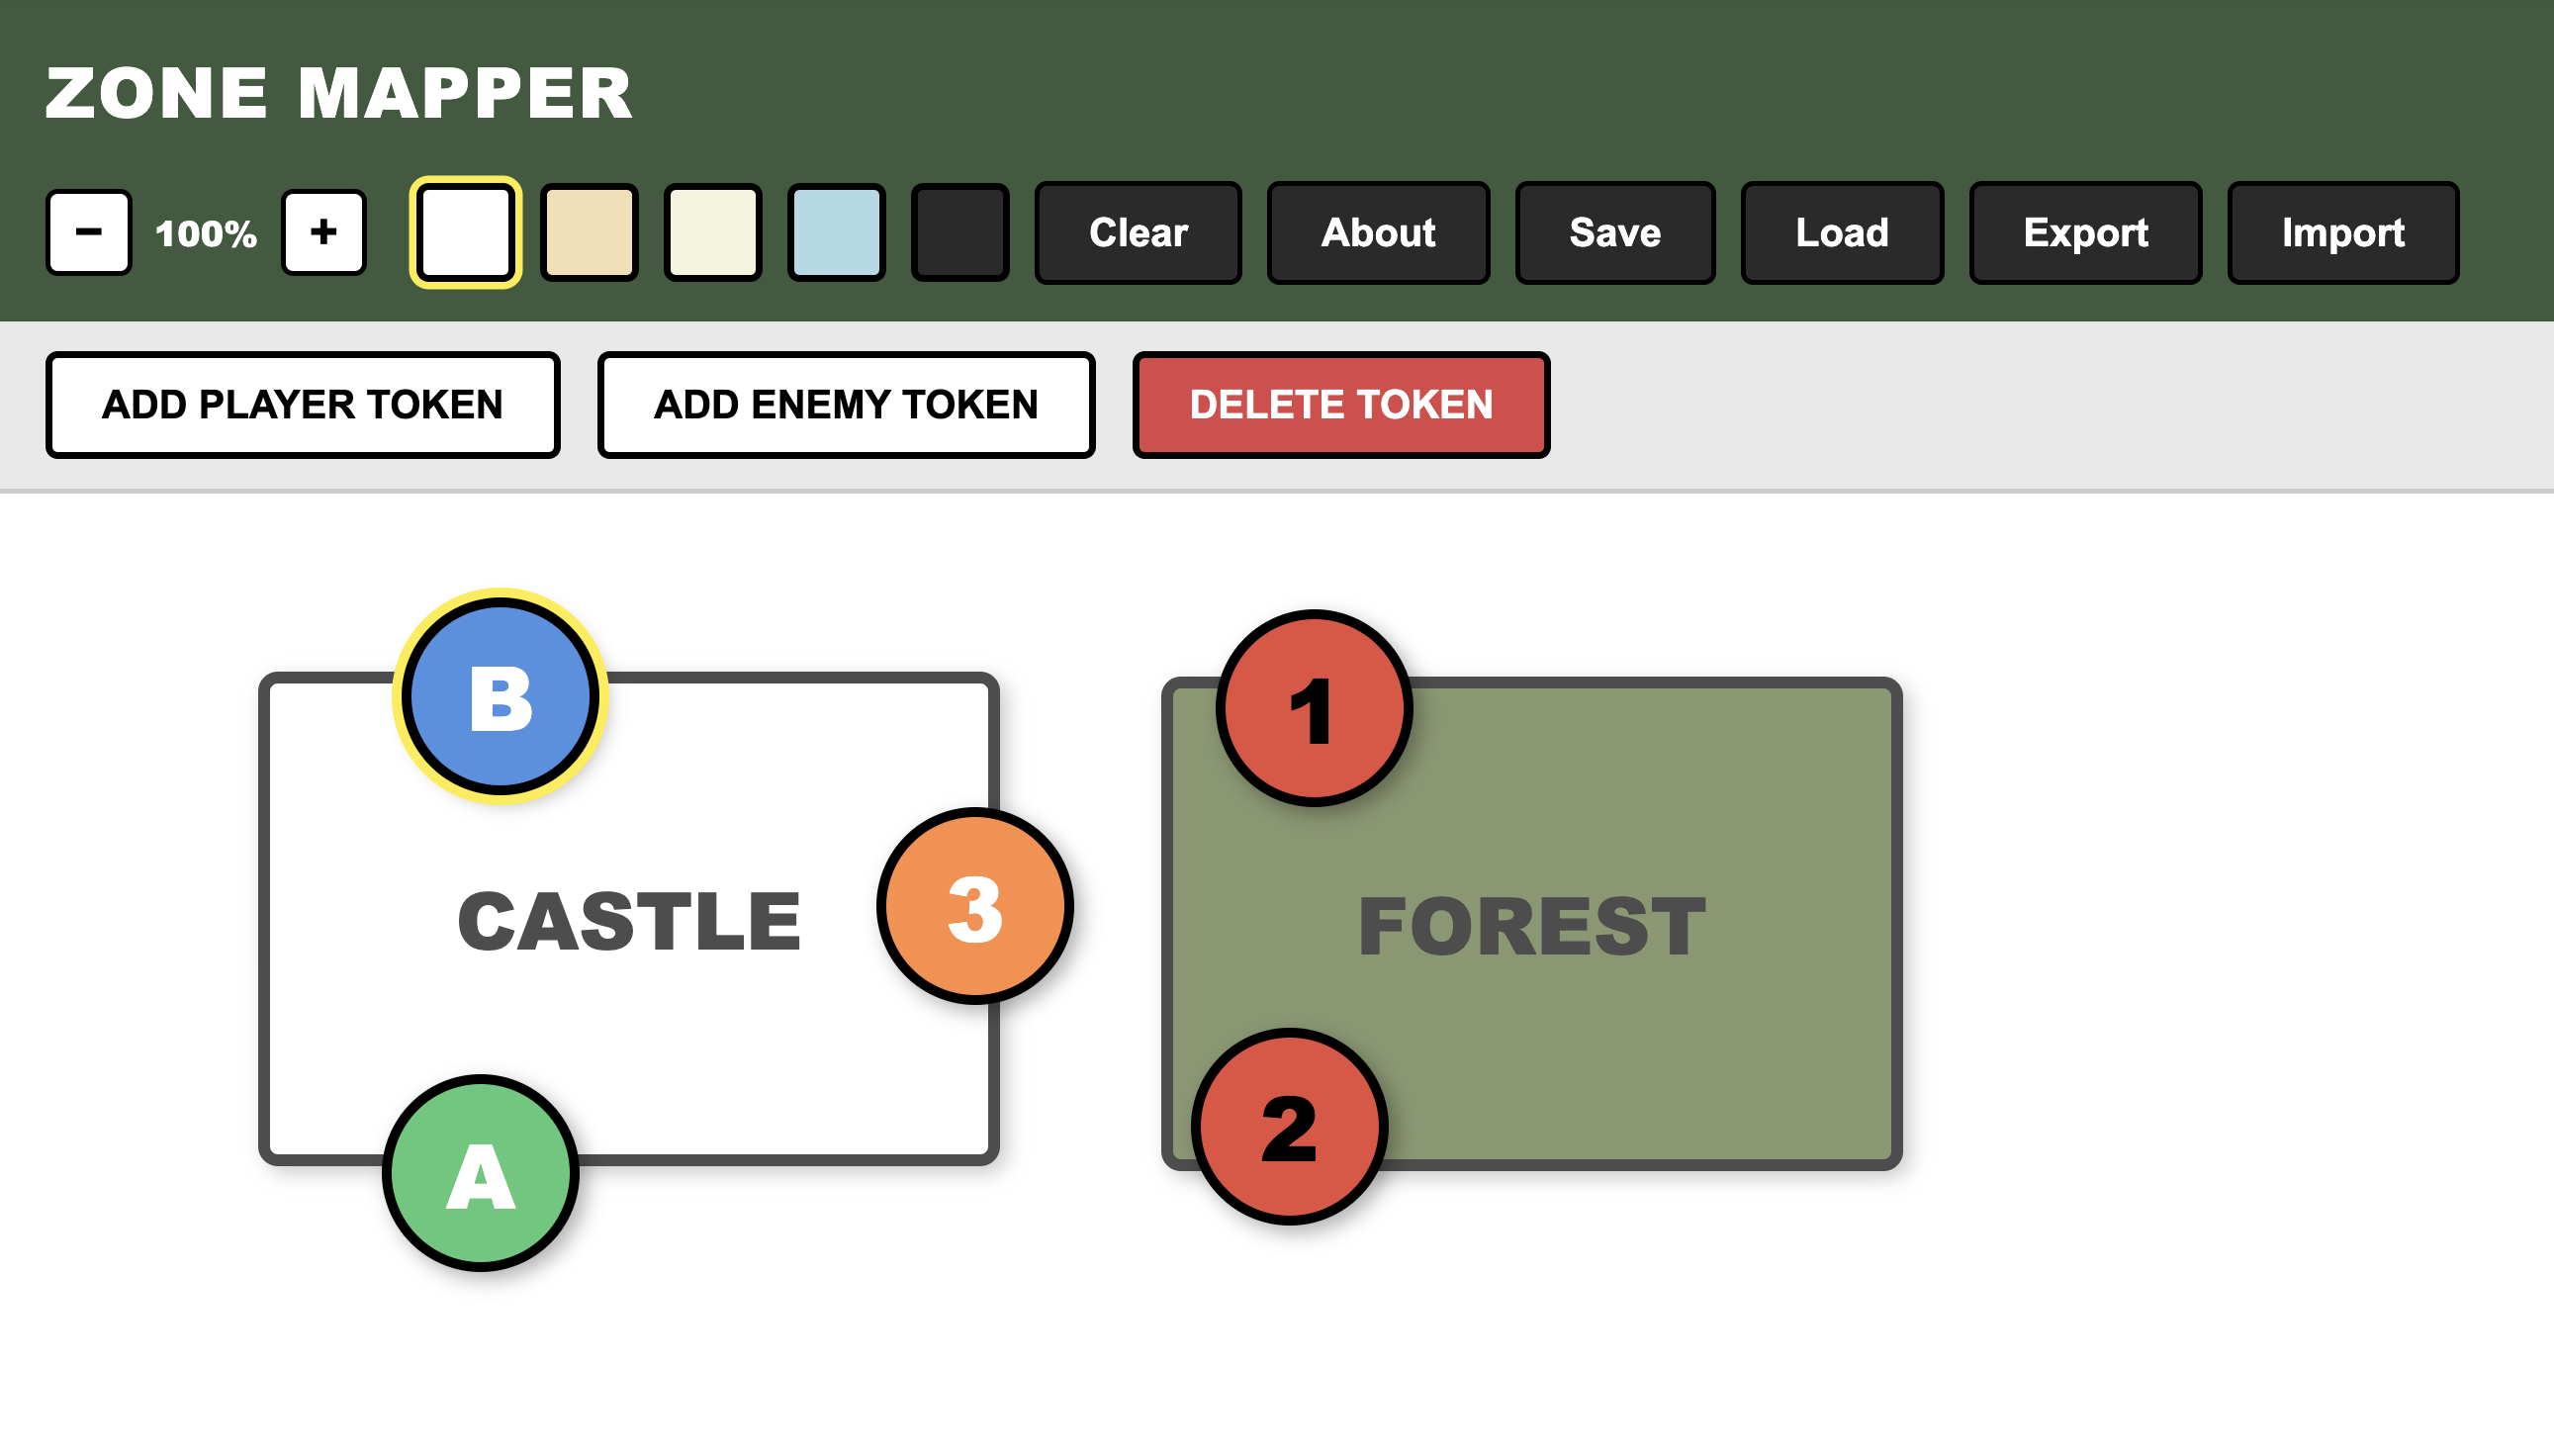The width and height of the screenshot is (2554, 1456).
Task: Select red enemy token 1
Action: [1314, 709]
